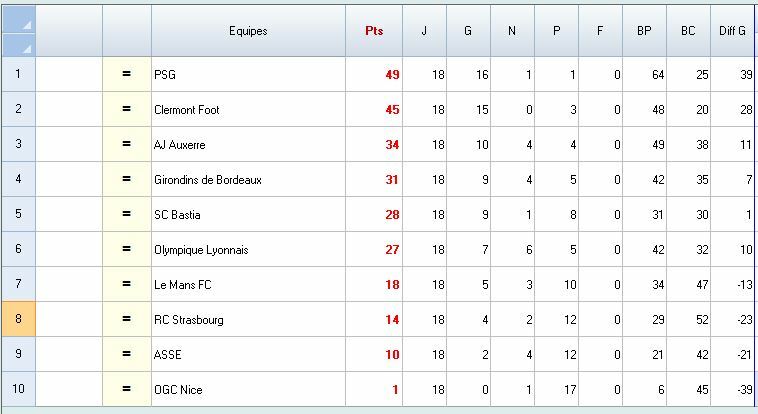The height and width of the screenshot is (414, 758).
Task: Click the equals icon beside AJ Auxerre
Action: click(126, 145)
